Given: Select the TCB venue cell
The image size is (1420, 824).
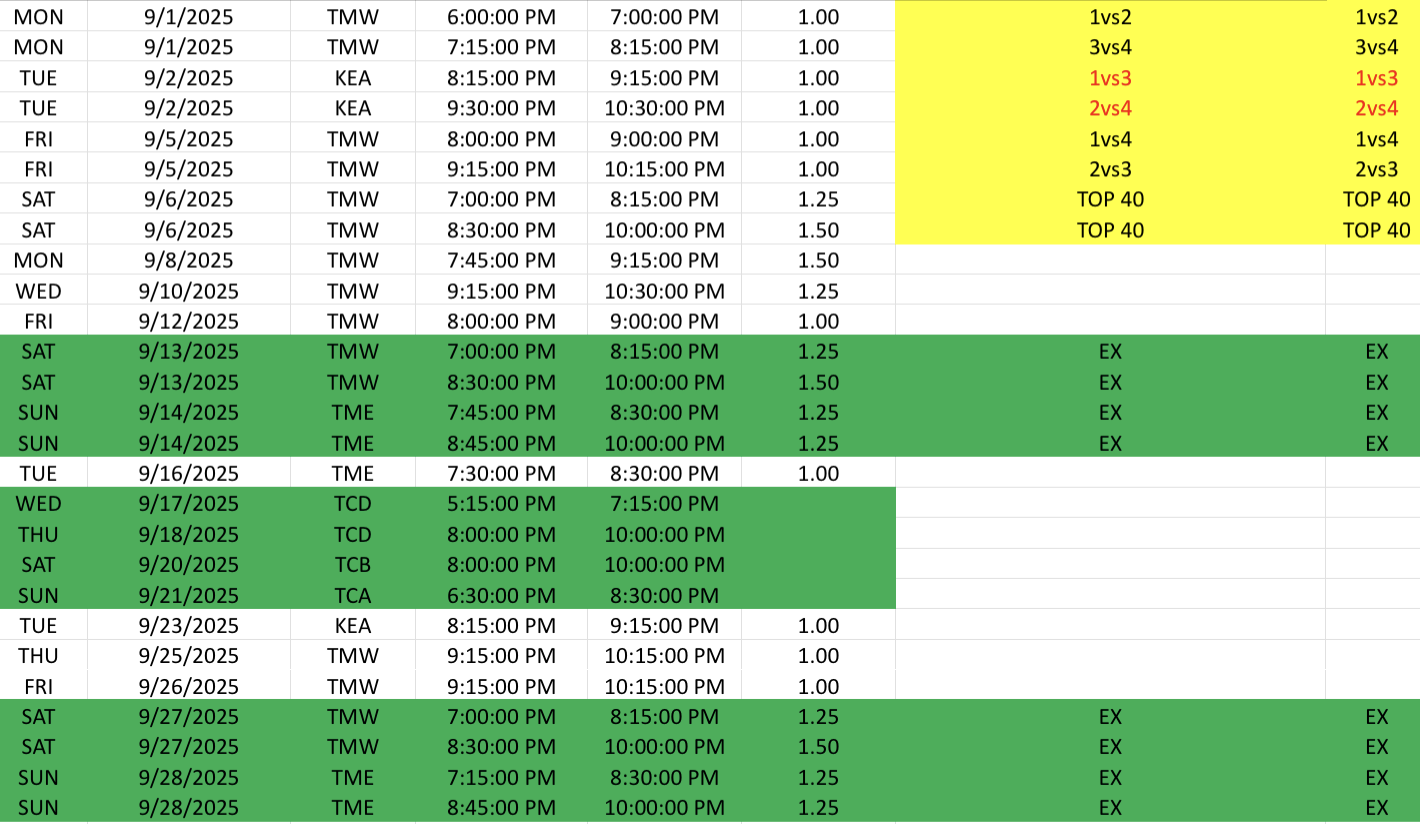Looking at the screenshot, I should pos(353,564).
